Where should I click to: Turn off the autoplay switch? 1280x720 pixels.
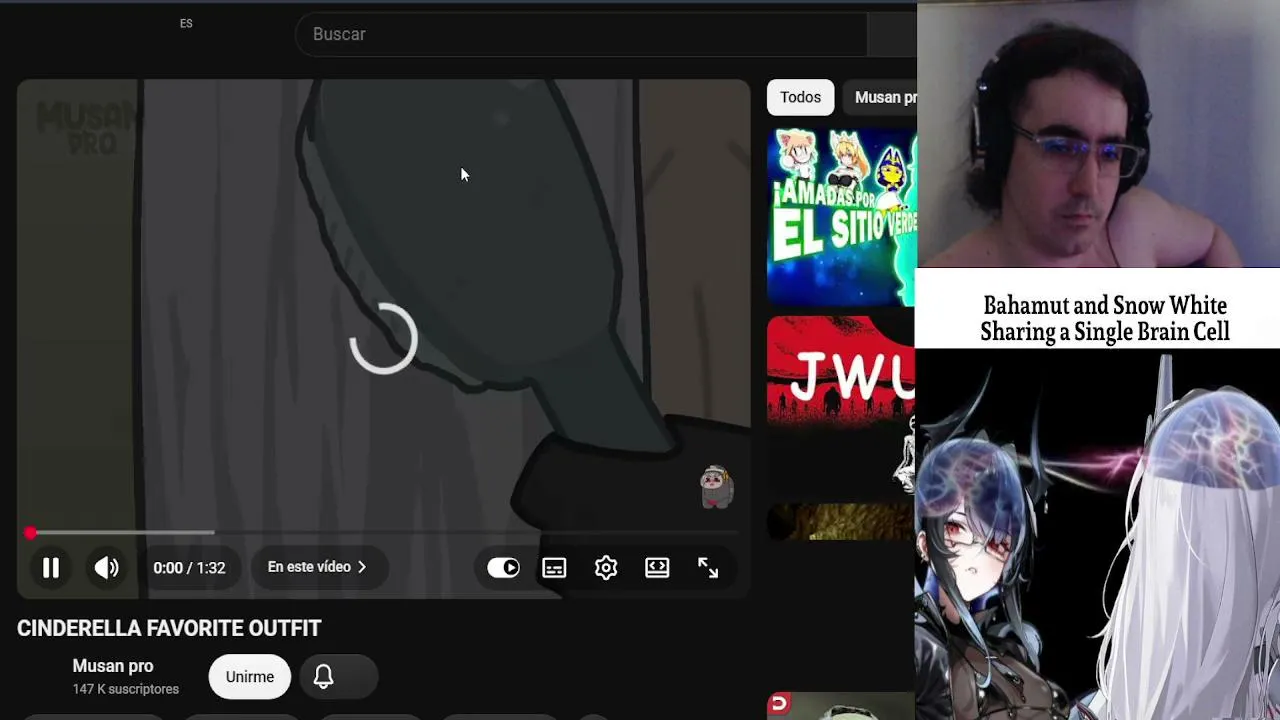pyautogui.click(x=503, y=568)
